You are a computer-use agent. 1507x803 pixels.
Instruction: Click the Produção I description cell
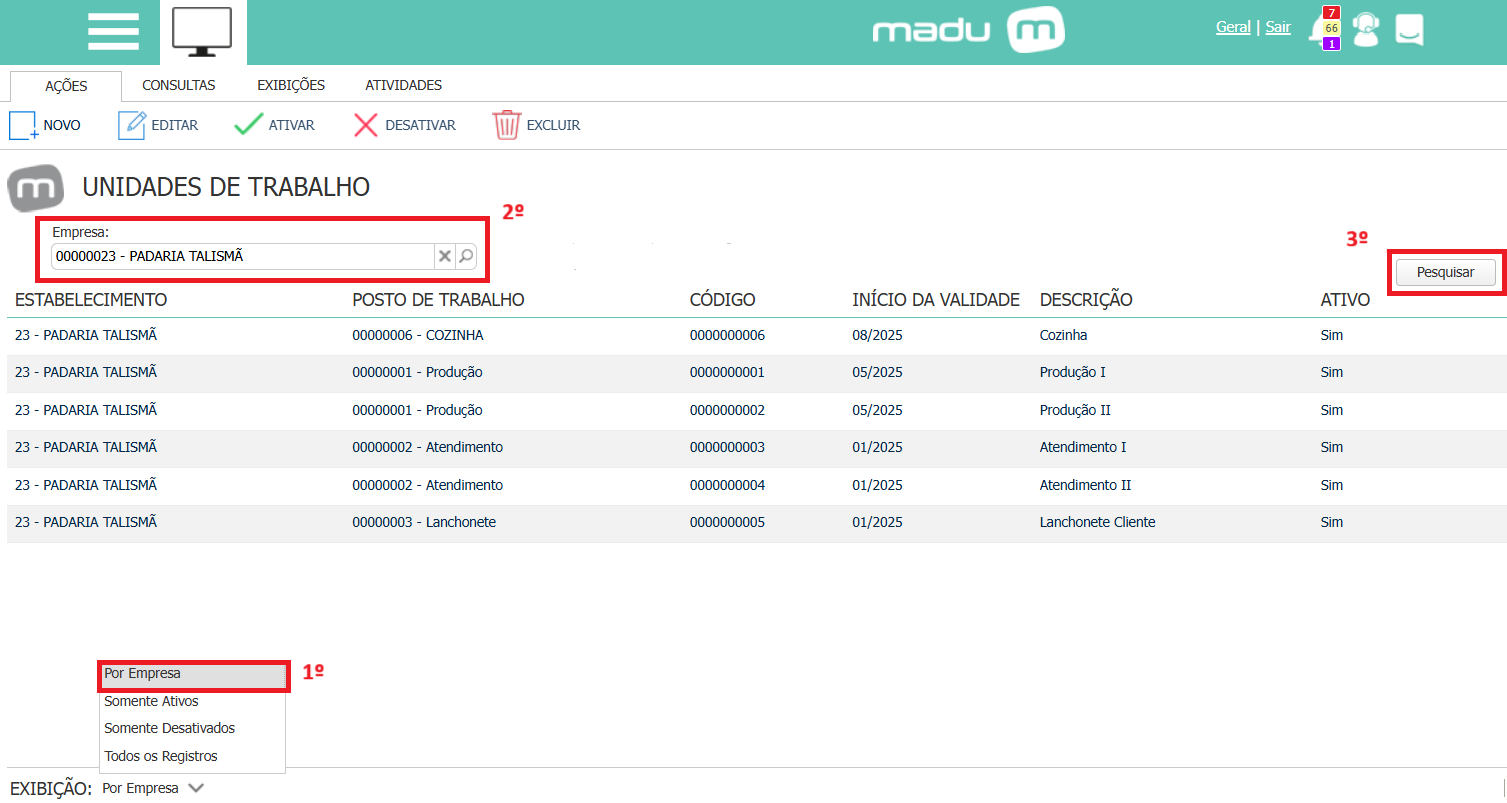point(1073,372)
